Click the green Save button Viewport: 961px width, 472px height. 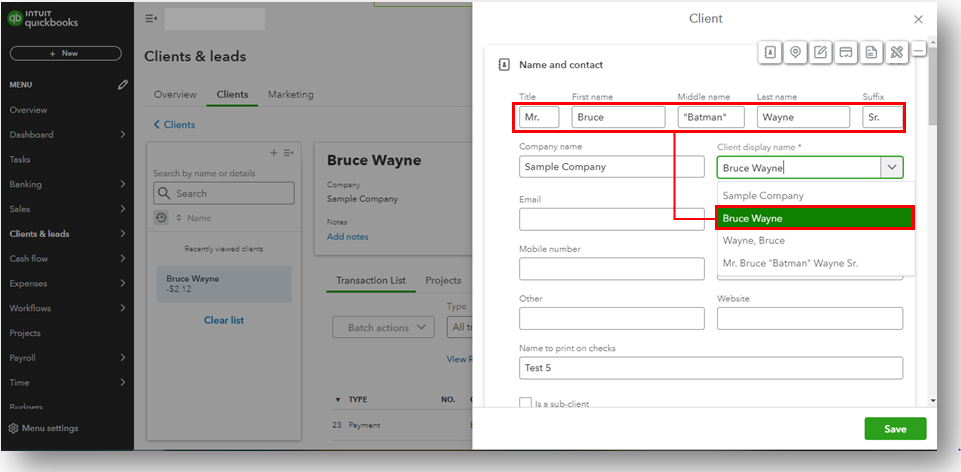click(x=895, y=429)
